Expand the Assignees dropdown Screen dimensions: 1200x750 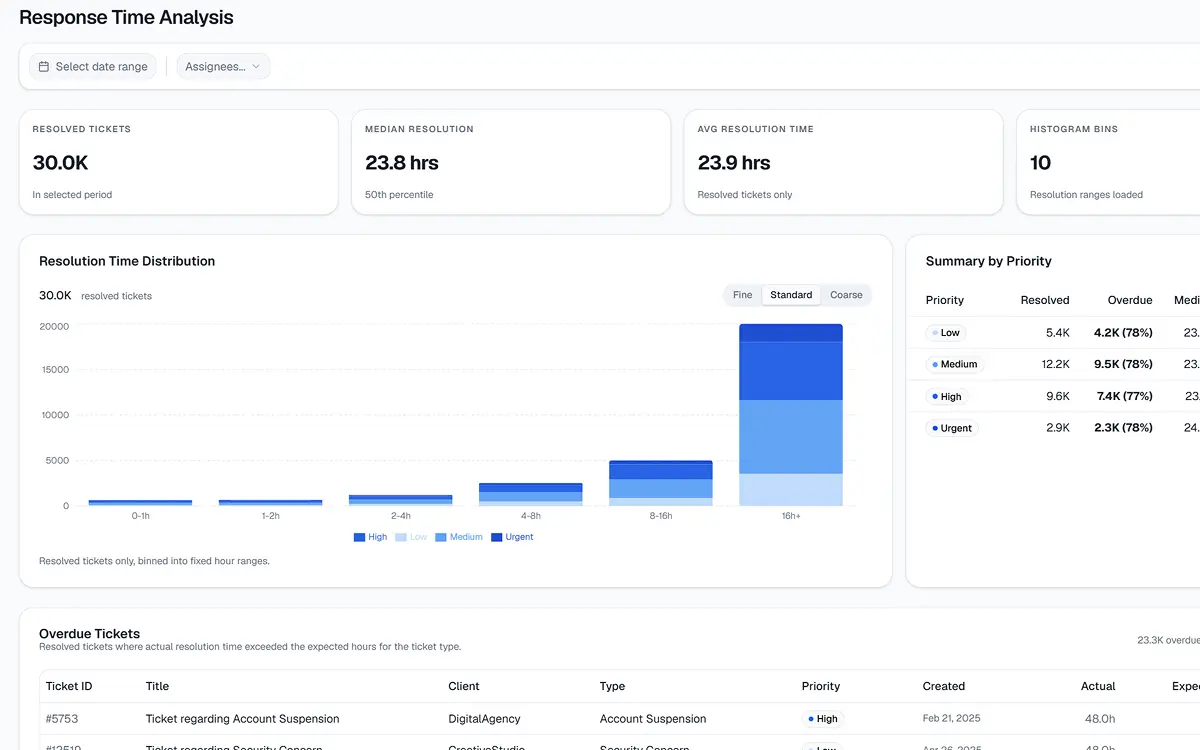(223, 67)
